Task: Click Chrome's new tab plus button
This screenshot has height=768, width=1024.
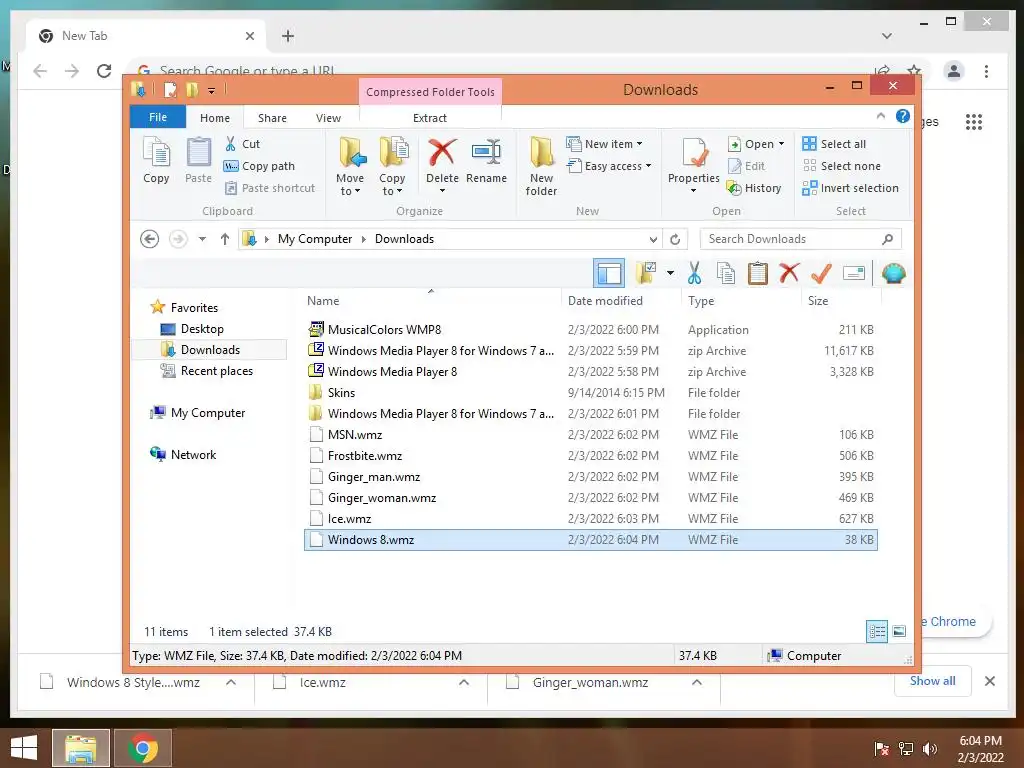Action: 288,36
